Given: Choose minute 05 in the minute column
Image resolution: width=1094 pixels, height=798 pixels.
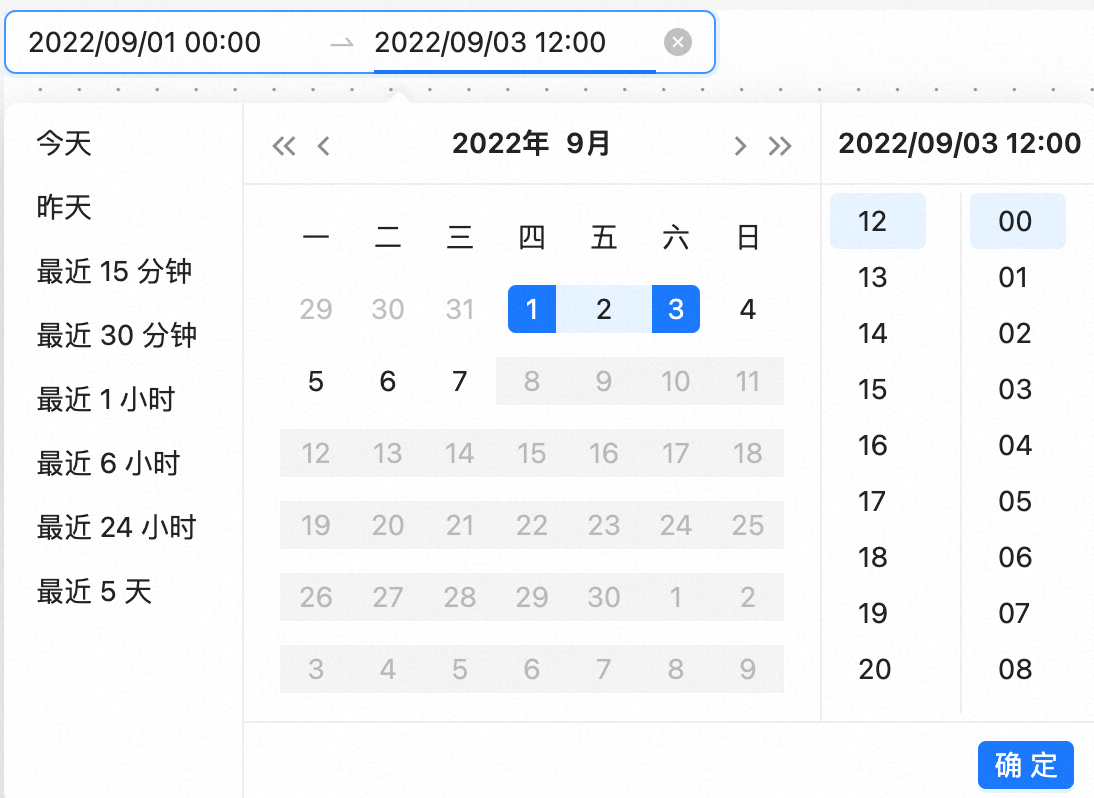Looking at the screenshot, I should 1014,501.
